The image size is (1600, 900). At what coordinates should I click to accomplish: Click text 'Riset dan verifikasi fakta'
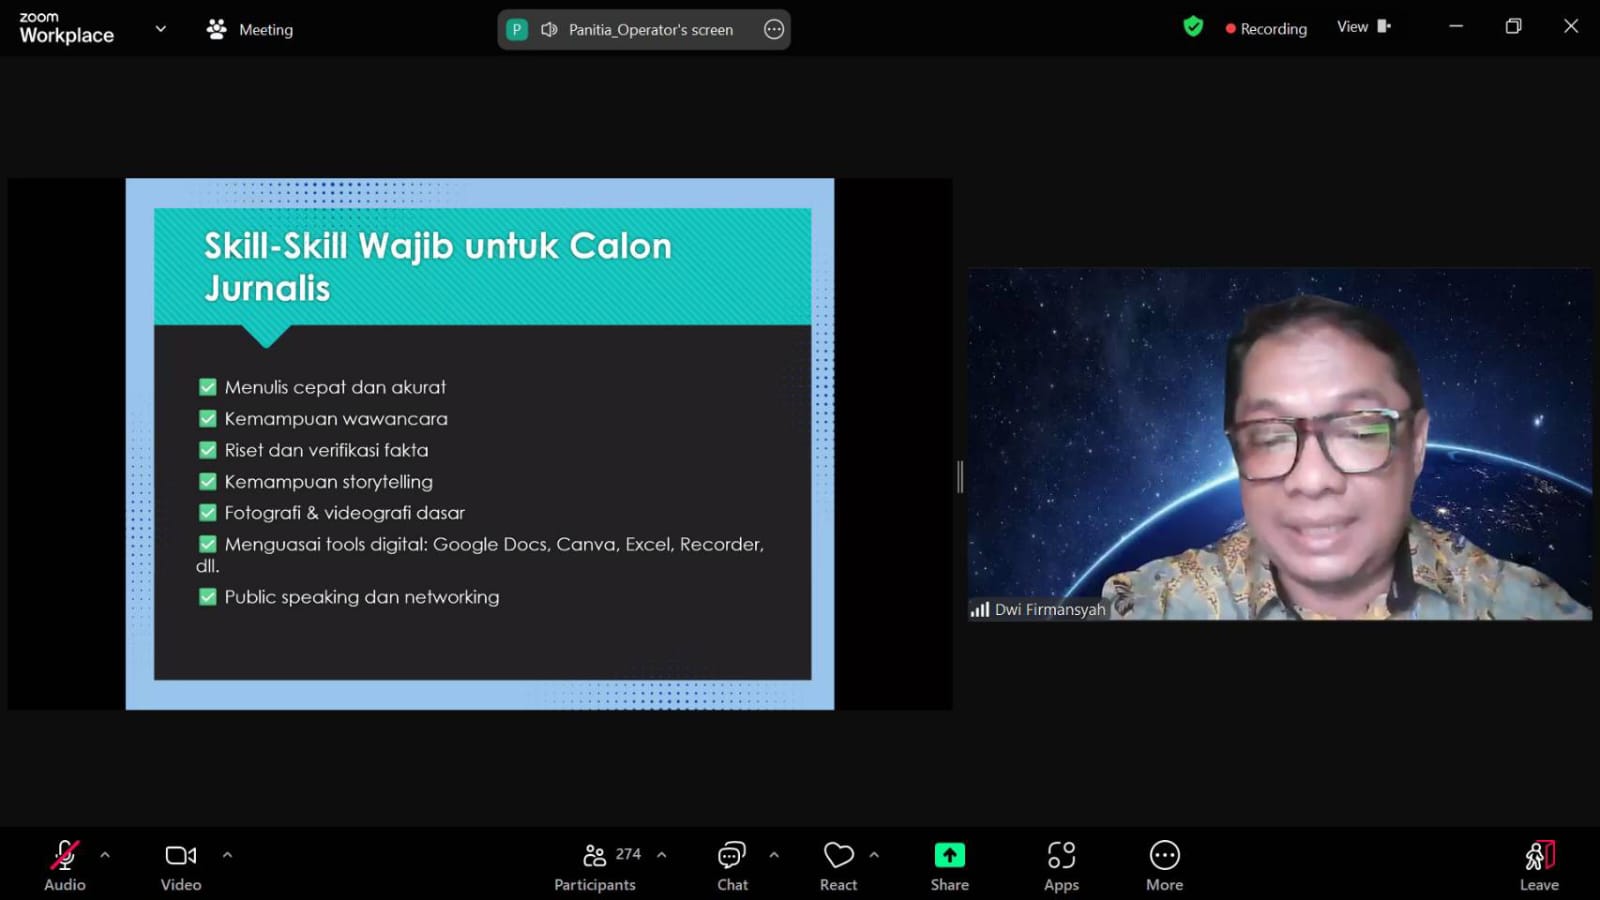(326, 450)
